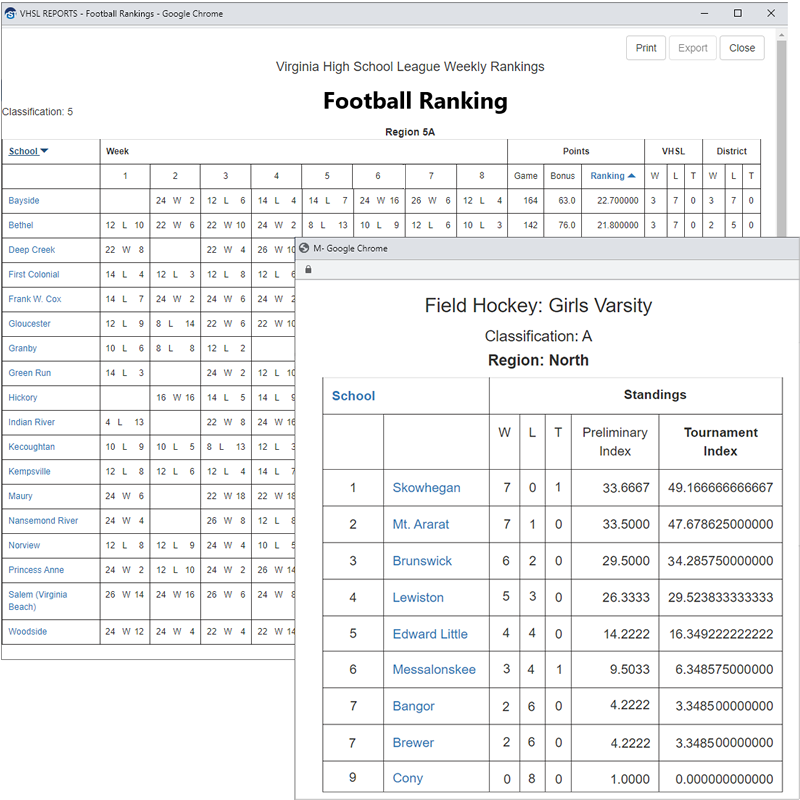Click the greyed Export button
This screenshot has height=800, width=800.
pyautogui.click(x=692, y=48)
